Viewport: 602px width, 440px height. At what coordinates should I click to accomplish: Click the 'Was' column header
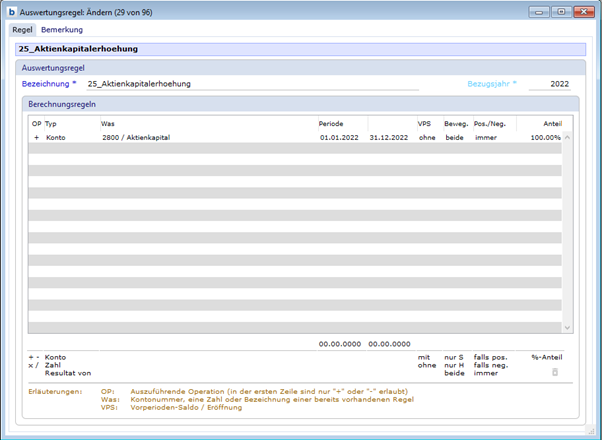click(x=108, y=123)
